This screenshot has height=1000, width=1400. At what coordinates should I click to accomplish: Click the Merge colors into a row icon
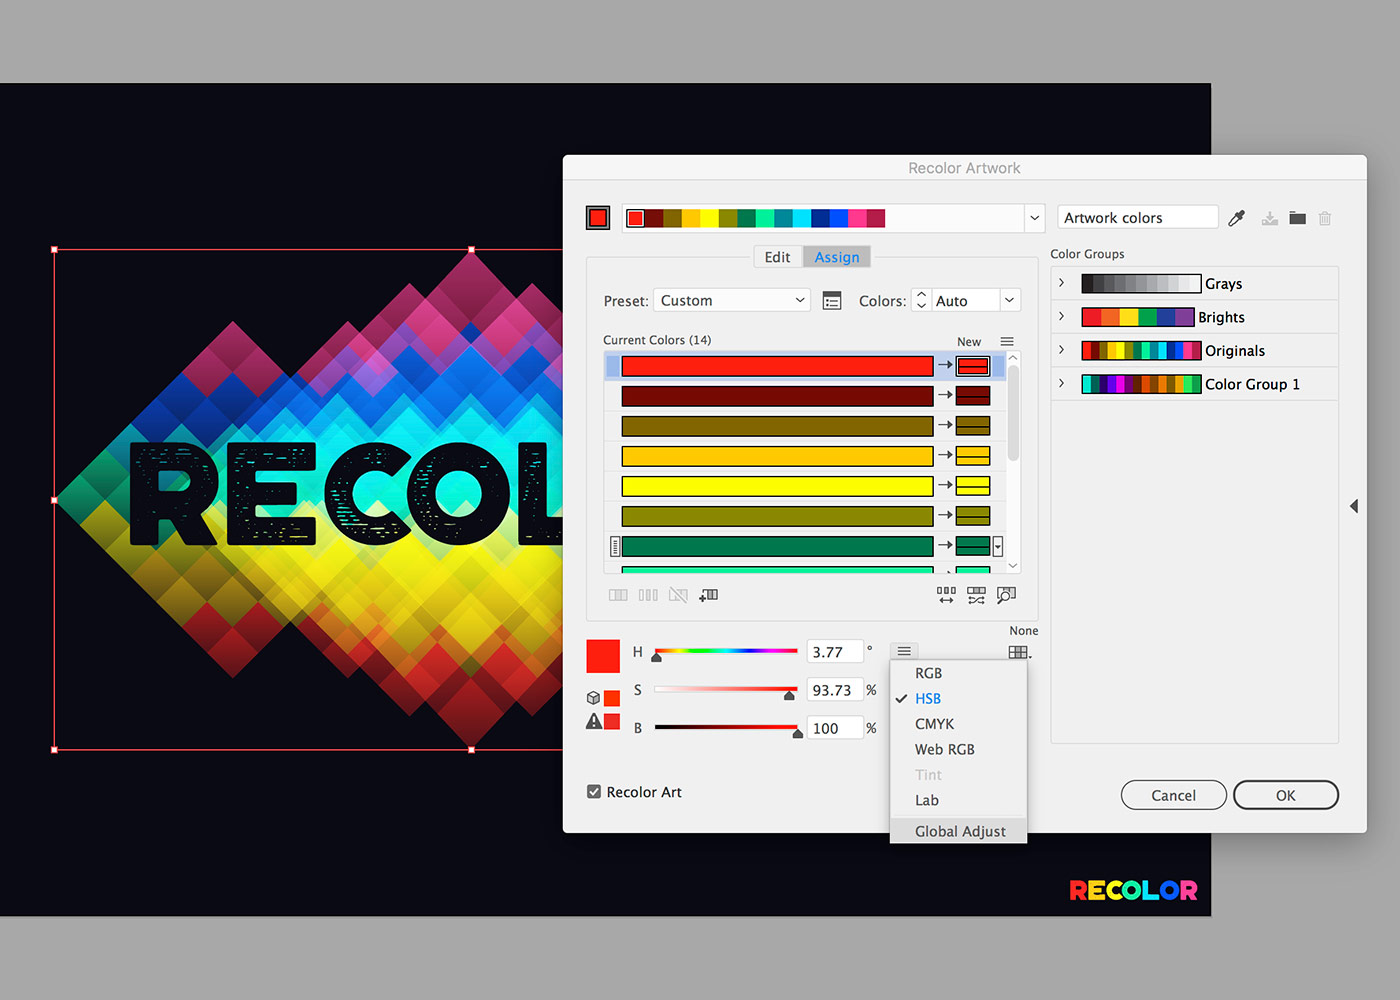[x=618, y=595]
